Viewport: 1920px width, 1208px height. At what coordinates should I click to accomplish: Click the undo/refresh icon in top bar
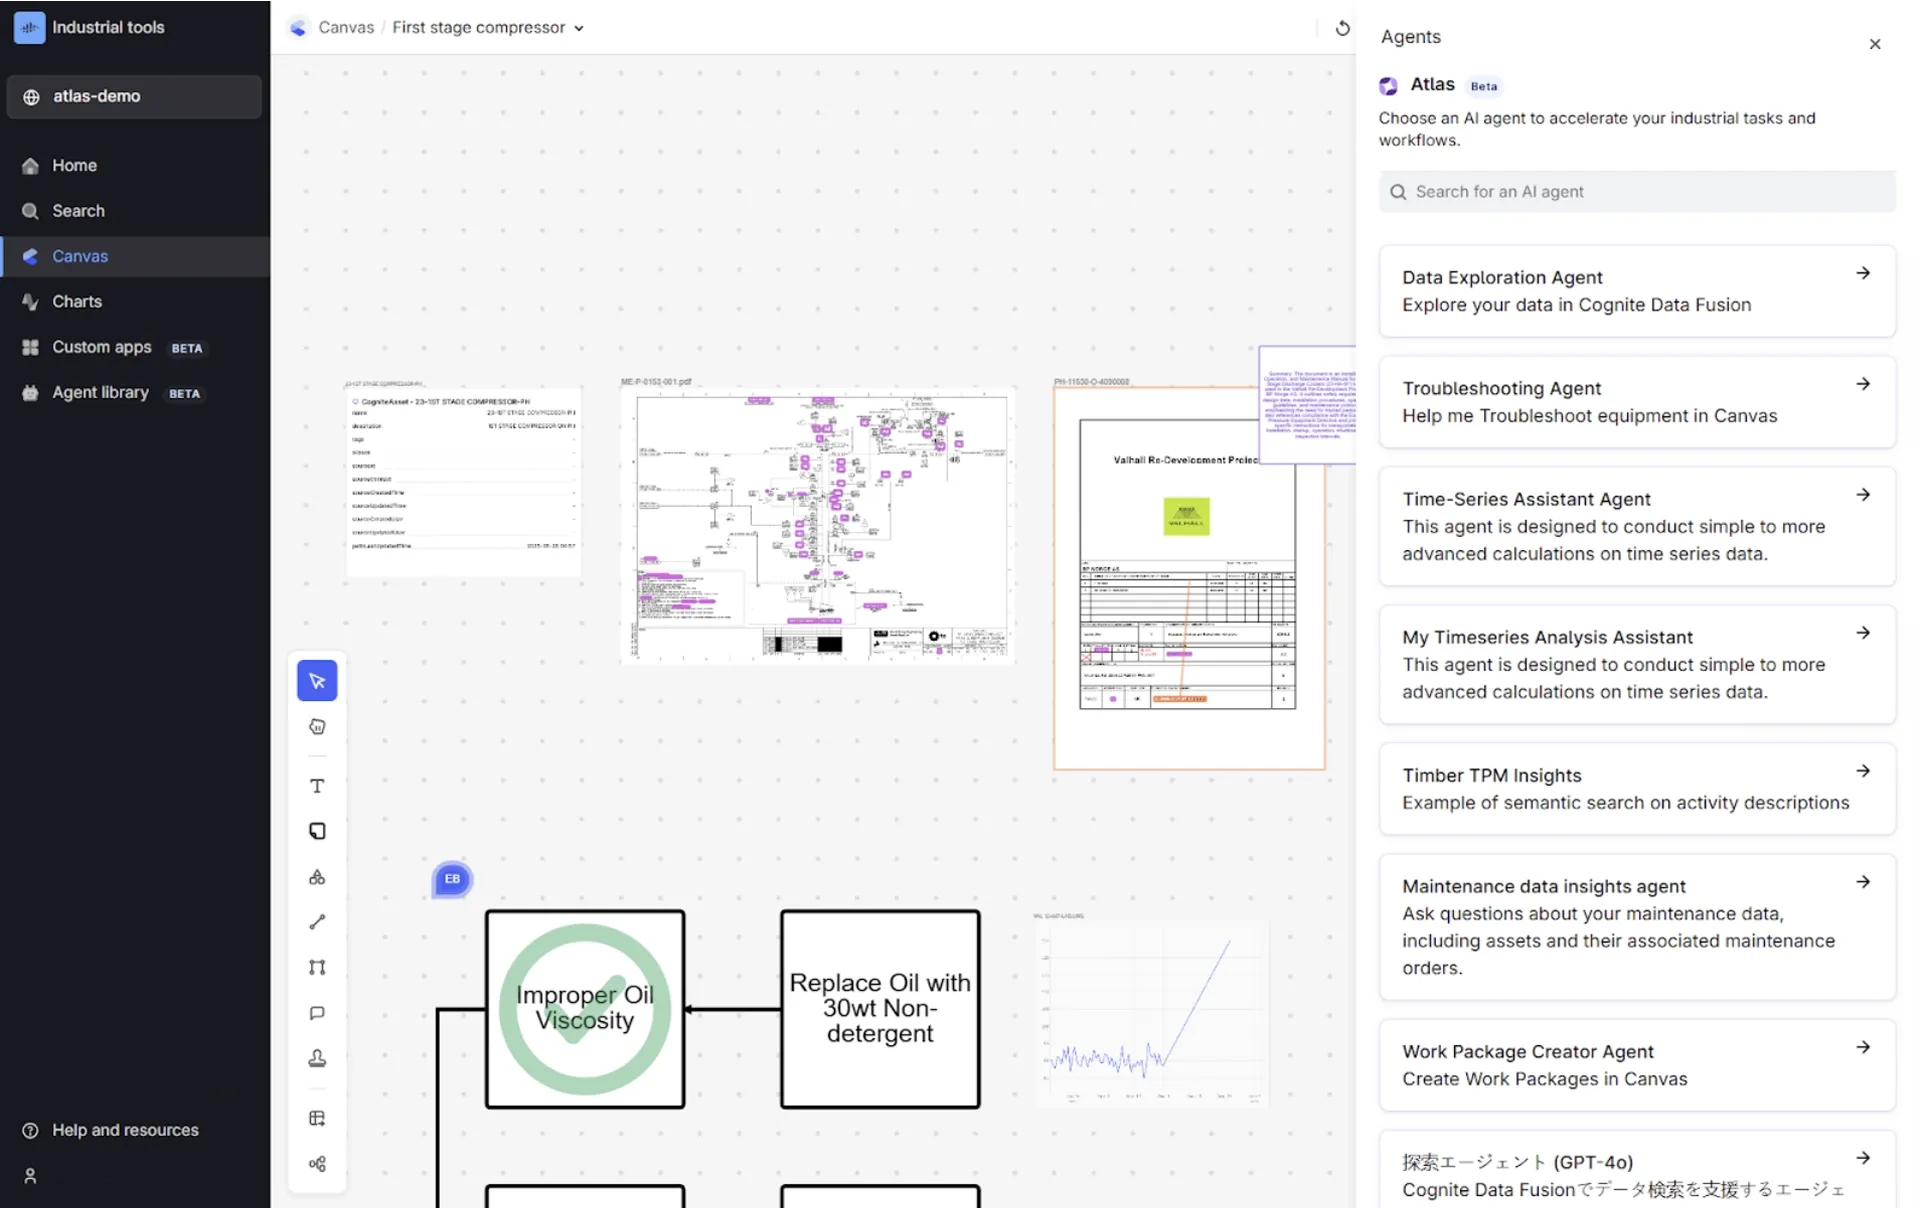[x=1342, y=28]
